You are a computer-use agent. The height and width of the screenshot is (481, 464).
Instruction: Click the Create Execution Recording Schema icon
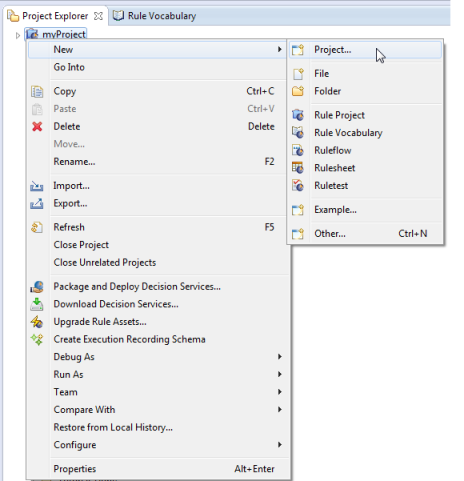pyautogui.click(x=37, y=339)
